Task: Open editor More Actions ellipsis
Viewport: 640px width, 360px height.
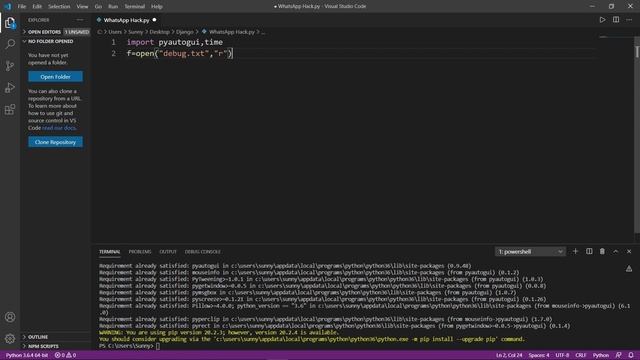Action: pyautogui.click(x=629, y=20)
